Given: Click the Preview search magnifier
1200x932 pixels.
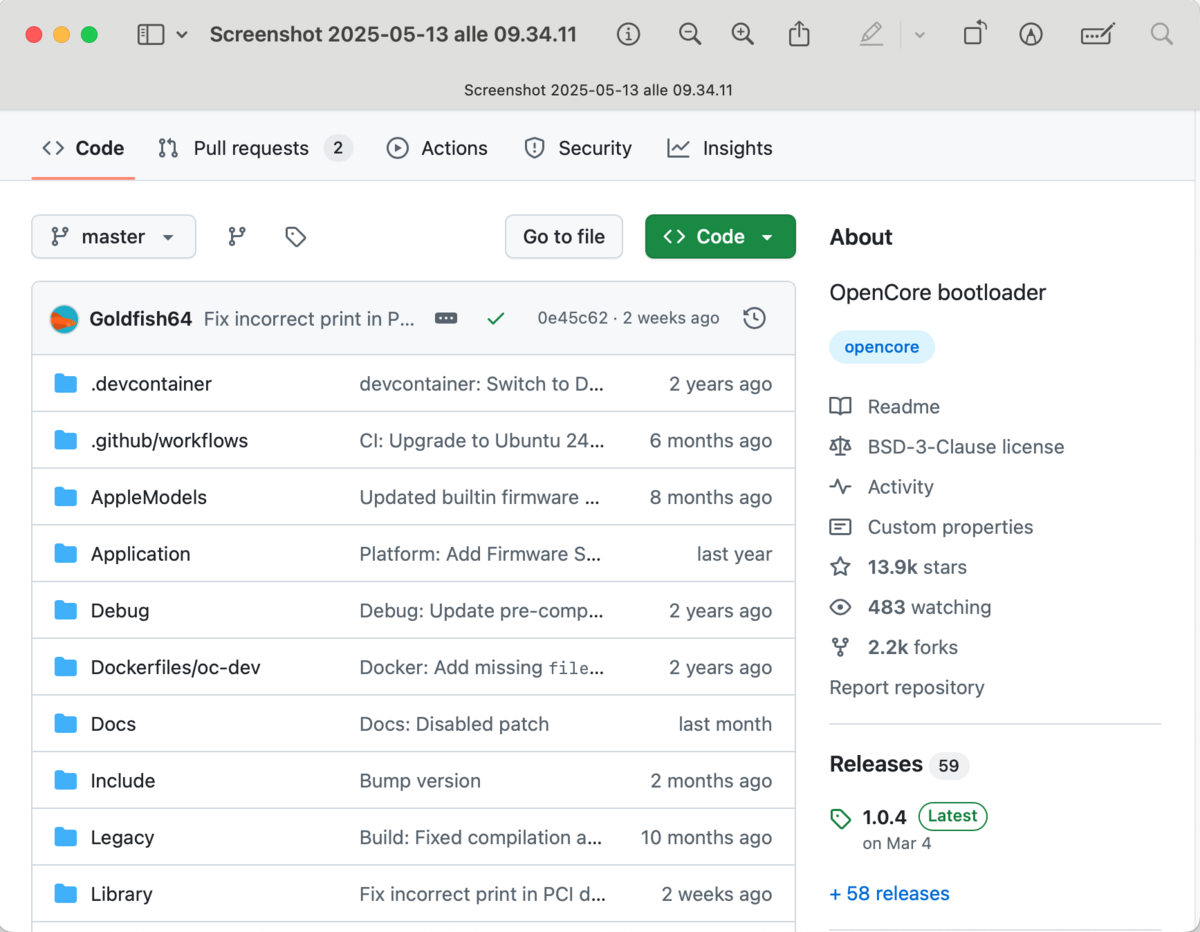Looking at the screenshot, I should (x=1161, y=35).
